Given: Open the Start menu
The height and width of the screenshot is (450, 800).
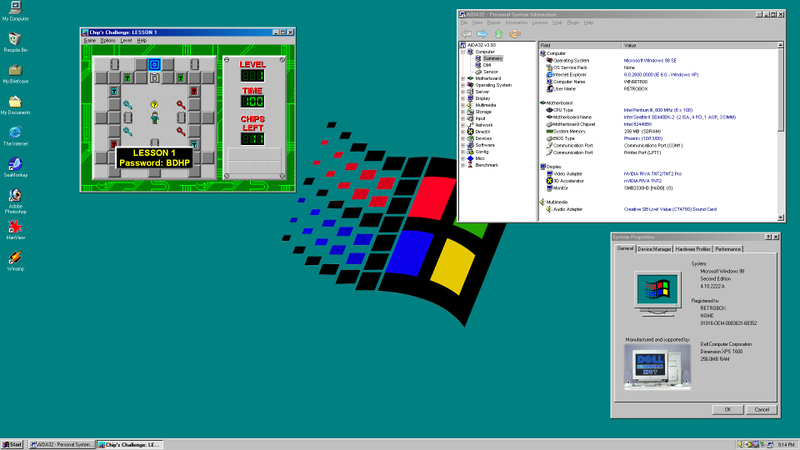Looking at the screenshot, I should pos(12,445).
